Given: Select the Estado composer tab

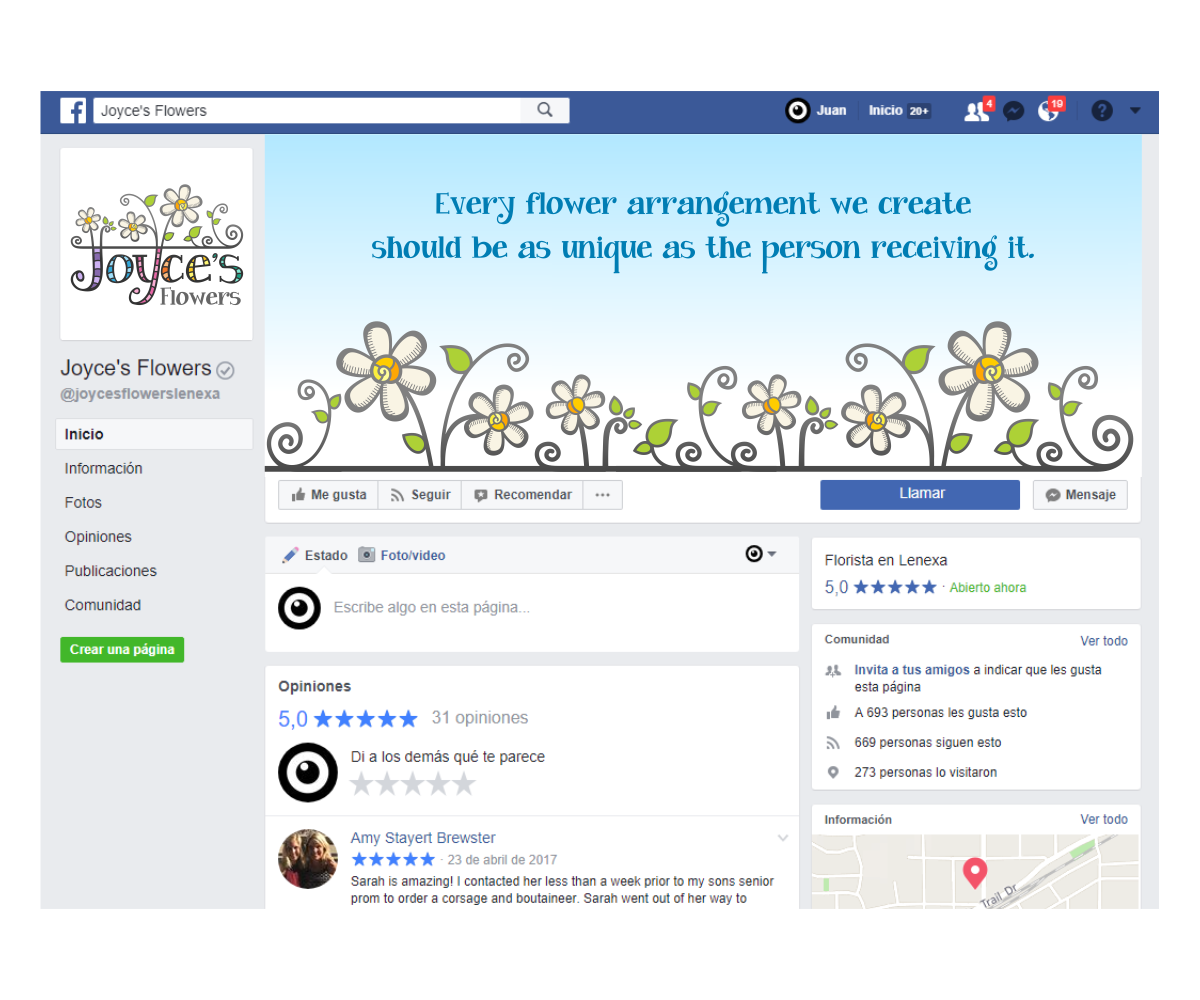Looking at the screenshot, I should [x=315, y=555].
